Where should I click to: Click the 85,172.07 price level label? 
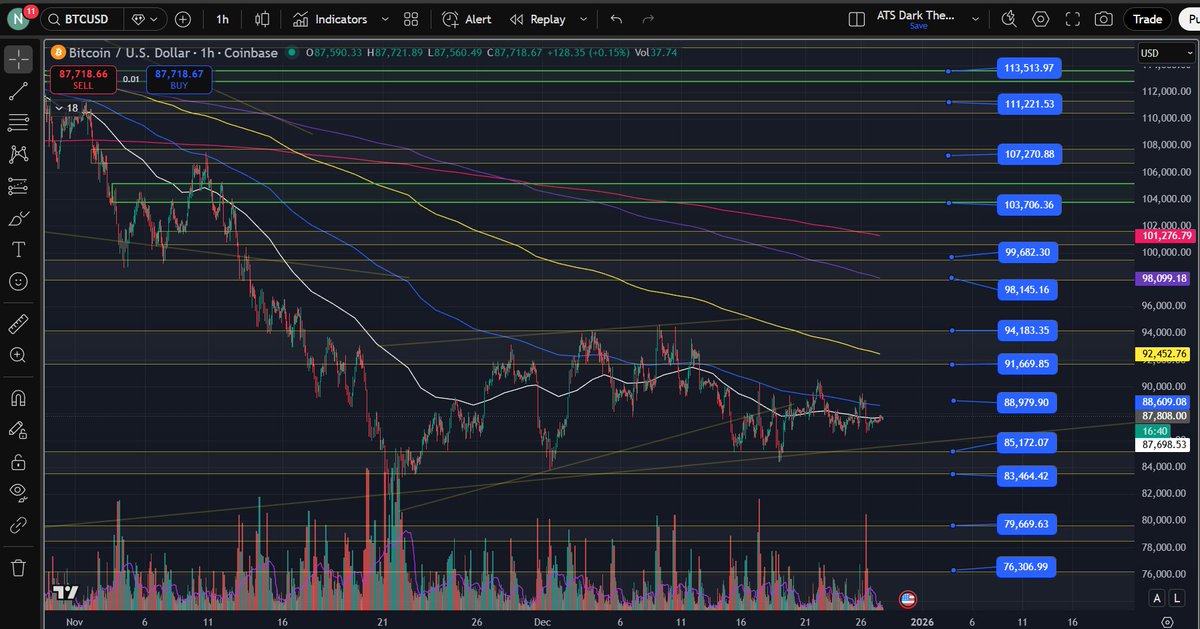point(1027,442)
